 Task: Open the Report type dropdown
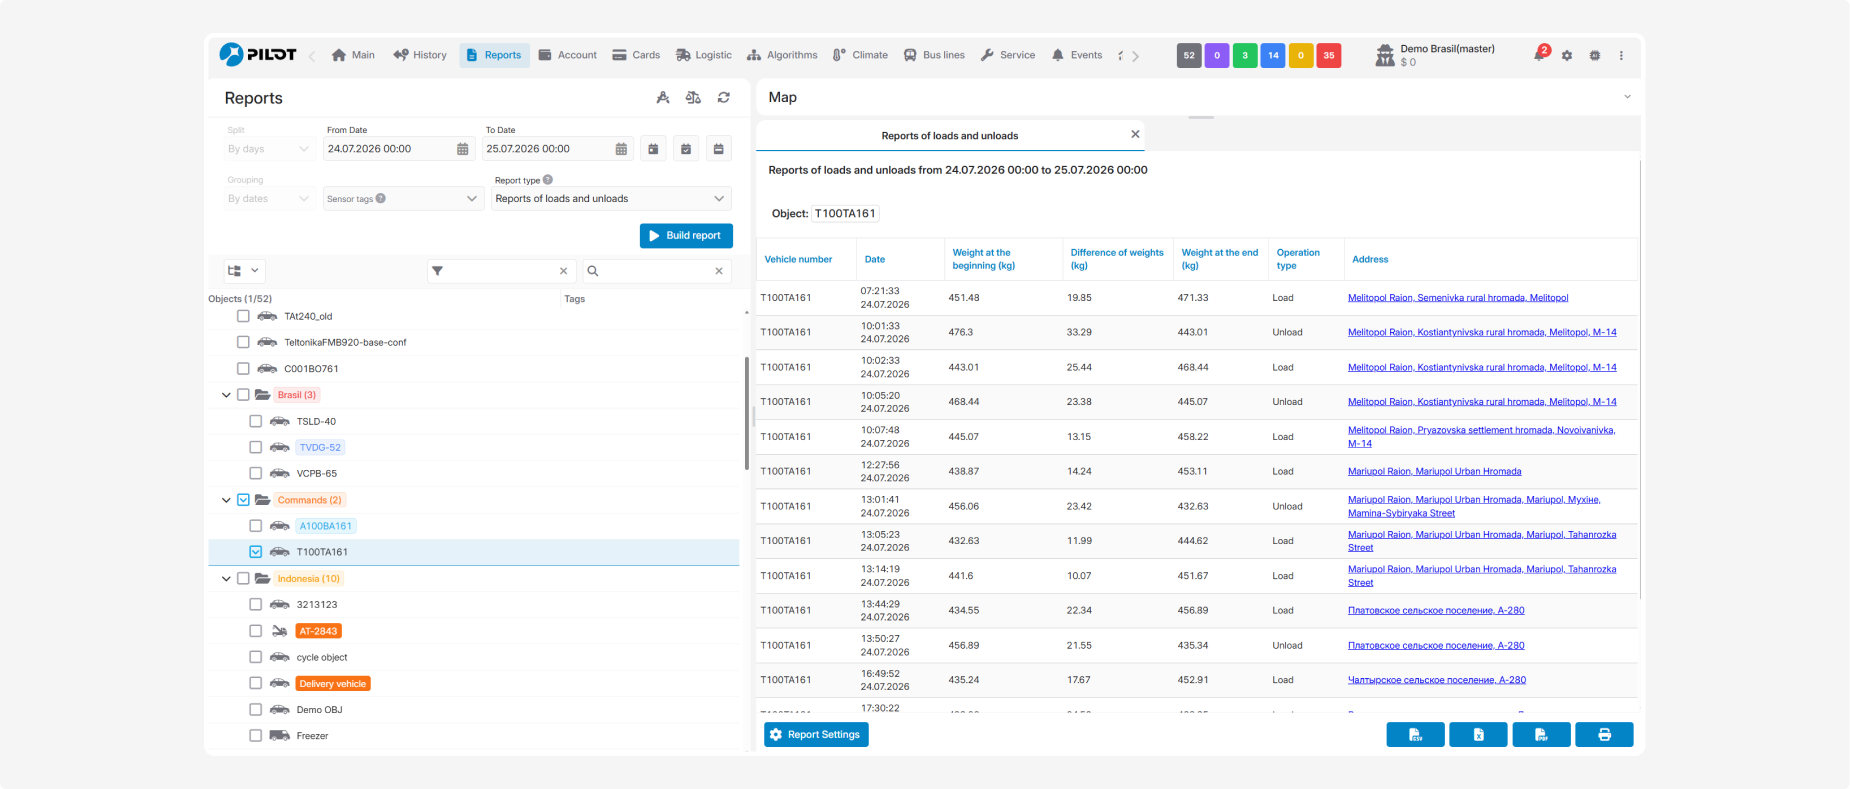pyautogui.click(x=611, y=199)
